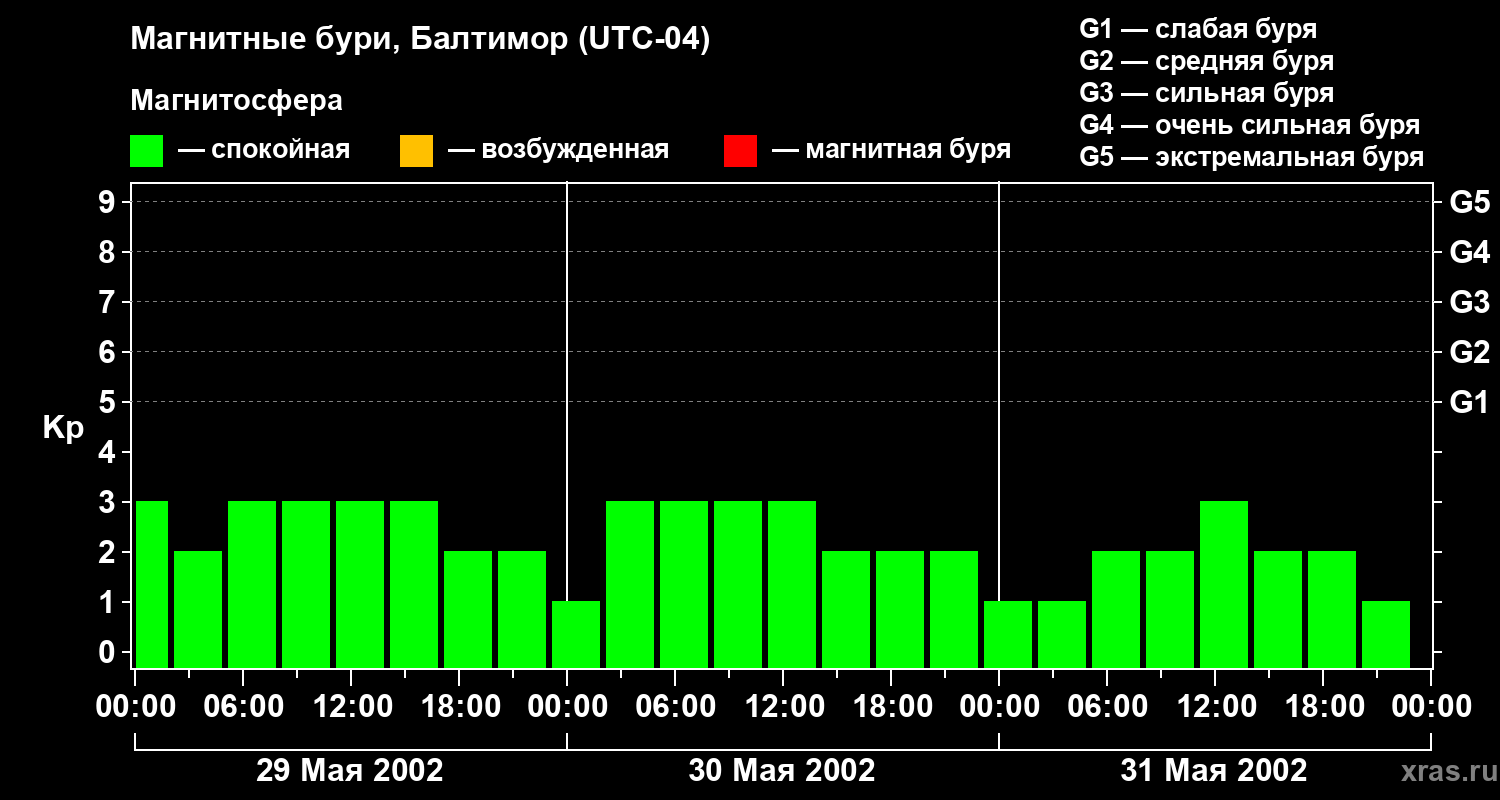Click the green calm magnetosphere legend swatch
1500x800 pixels.
[147, 151]
